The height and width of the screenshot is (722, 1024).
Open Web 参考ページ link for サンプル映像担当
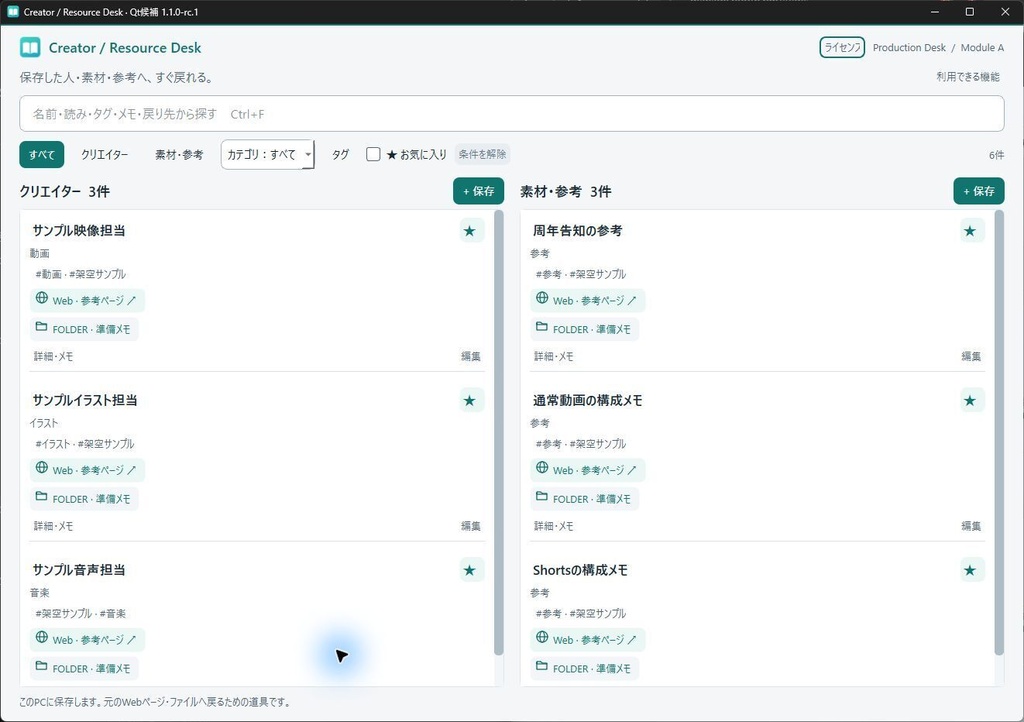(x=87, y=300)
